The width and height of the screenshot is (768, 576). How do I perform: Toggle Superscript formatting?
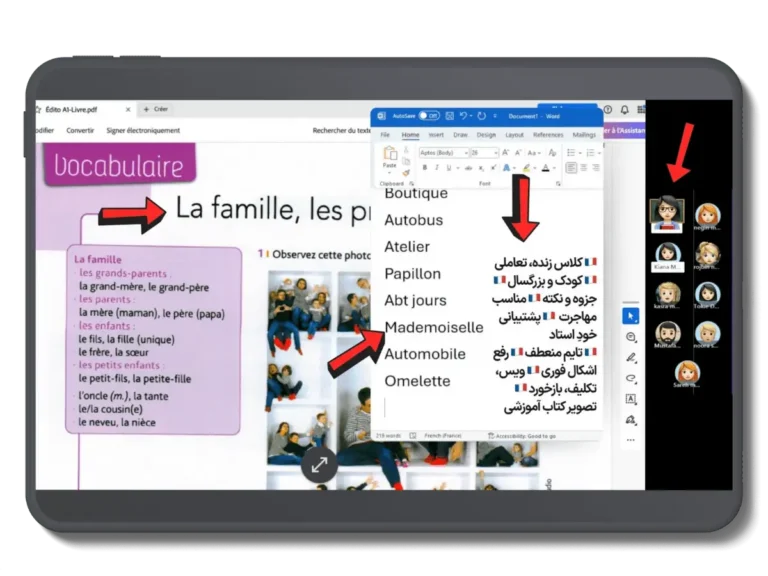click(x=493, y=168)
